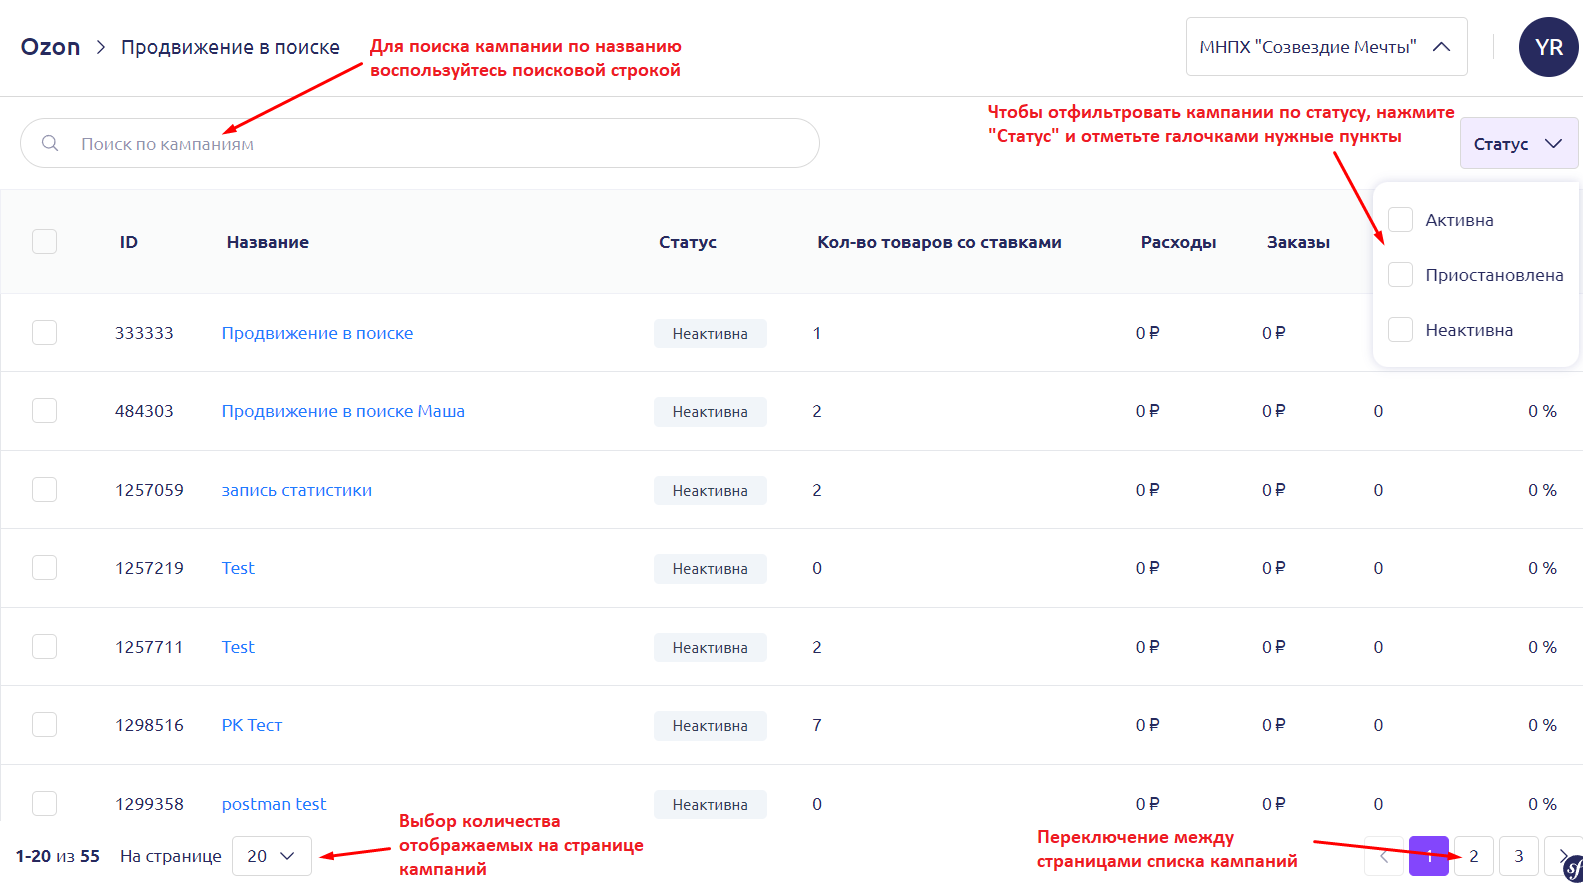Collapse the Статус filter dropdown
Viewport: 1583px width, 886px height.
click(x=1517, y=144)
